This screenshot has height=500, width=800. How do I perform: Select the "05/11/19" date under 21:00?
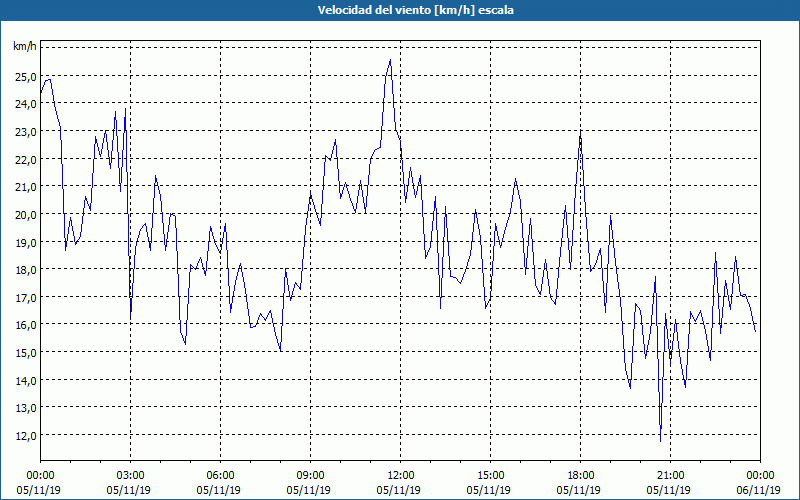coord(668,490)
